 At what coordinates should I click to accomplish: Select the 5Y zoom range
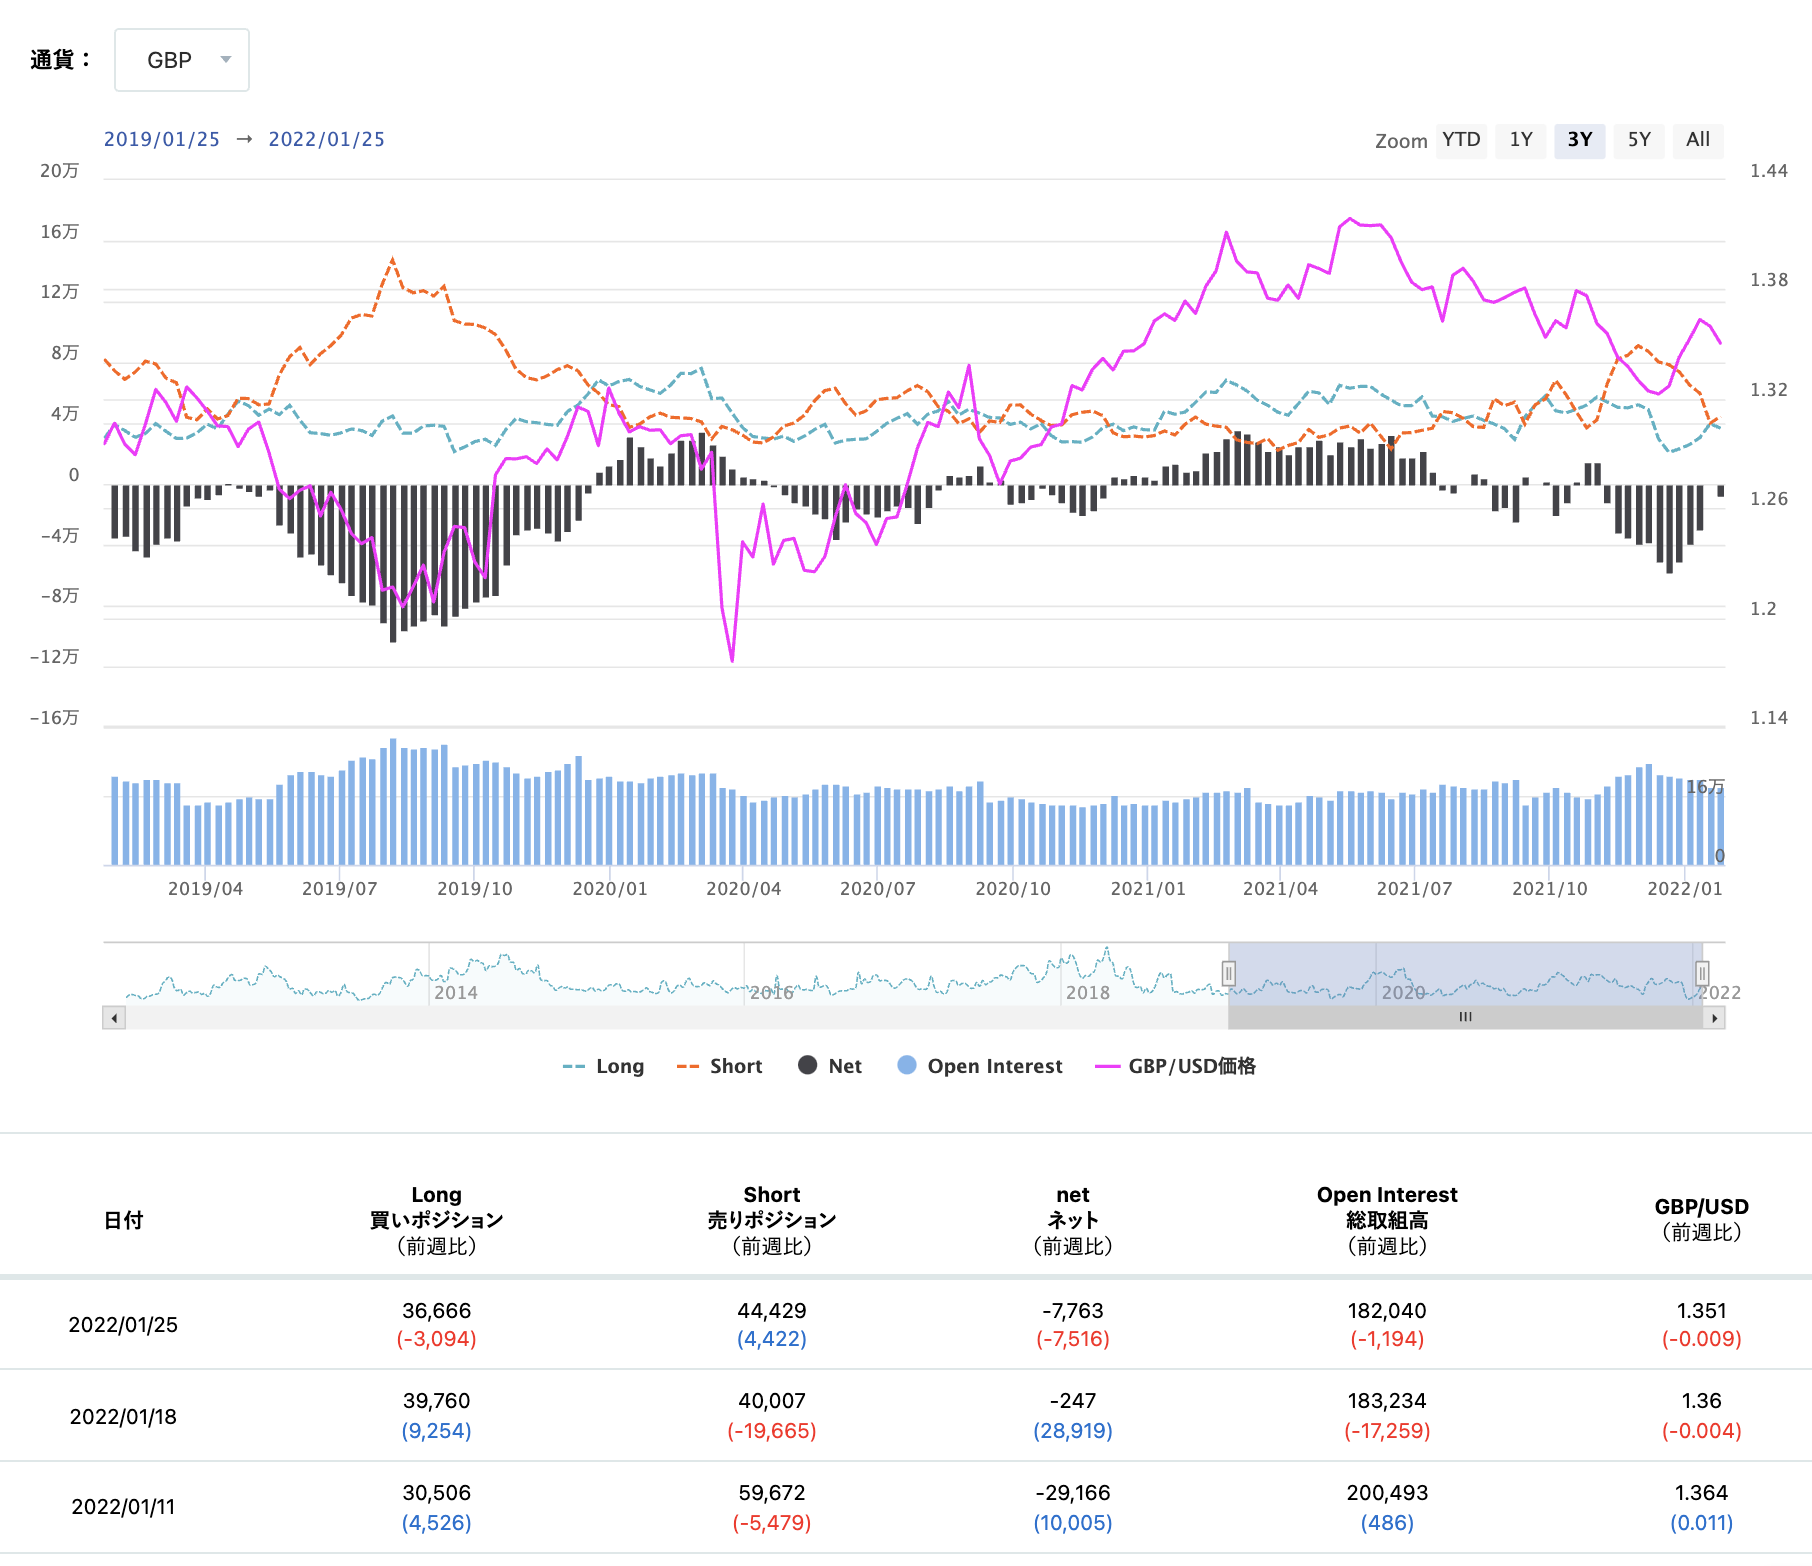click(1638, 140)
